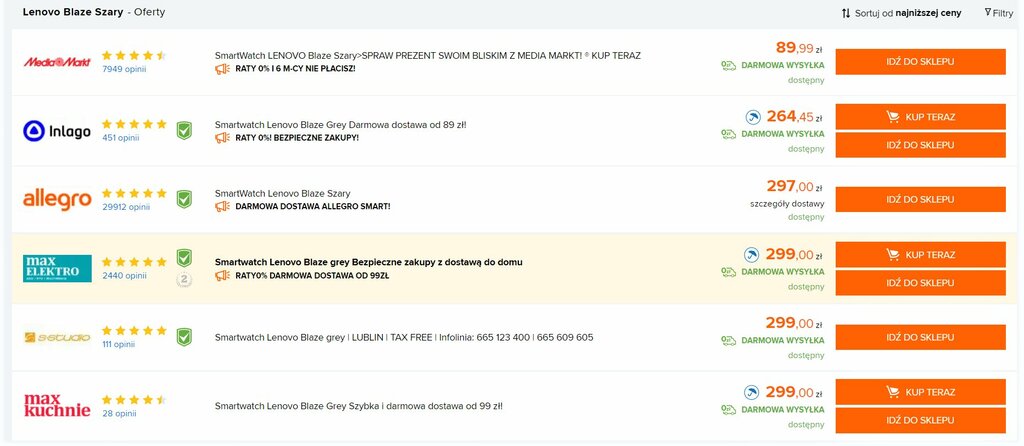Click the Media Markt shop logo
This screenshot has width=1024, height=446.
(x=57, y=62)
